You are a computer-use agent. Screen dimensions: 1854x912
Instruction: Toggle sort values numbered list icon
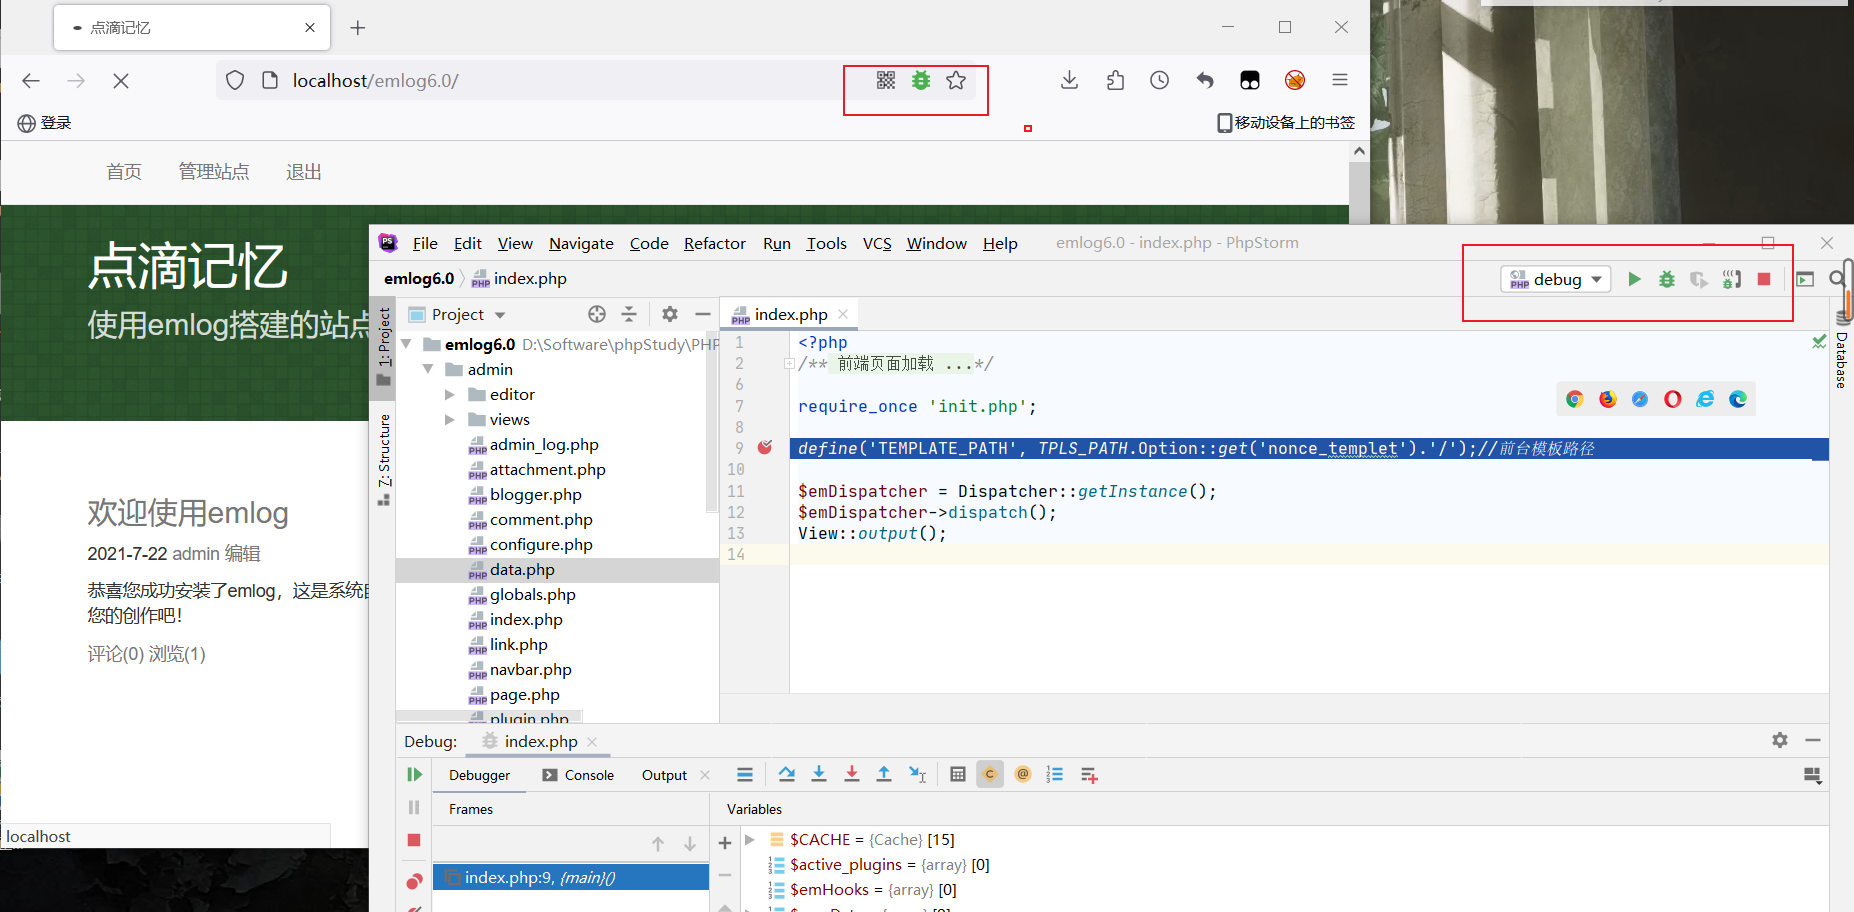point(1055,774)
